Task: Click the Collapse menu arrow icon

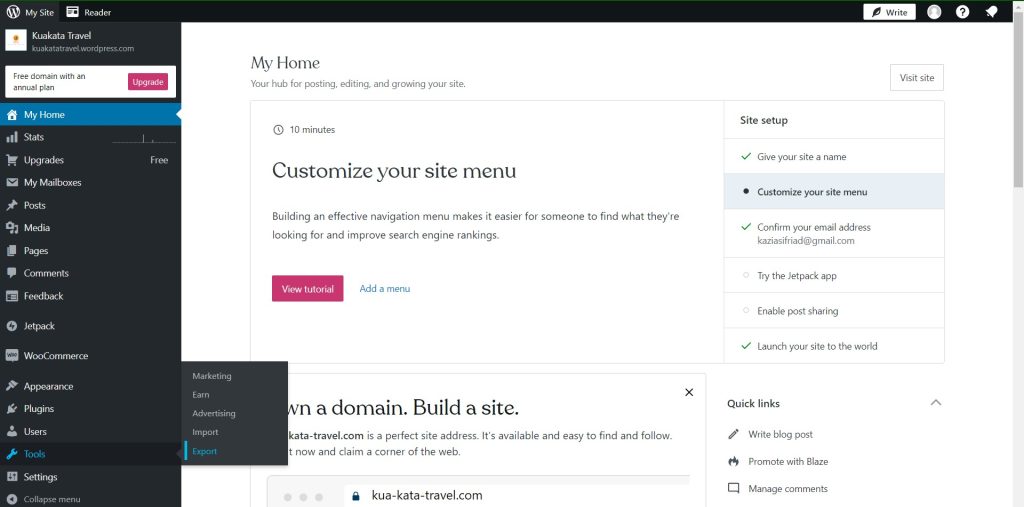Action: [12, 499]
